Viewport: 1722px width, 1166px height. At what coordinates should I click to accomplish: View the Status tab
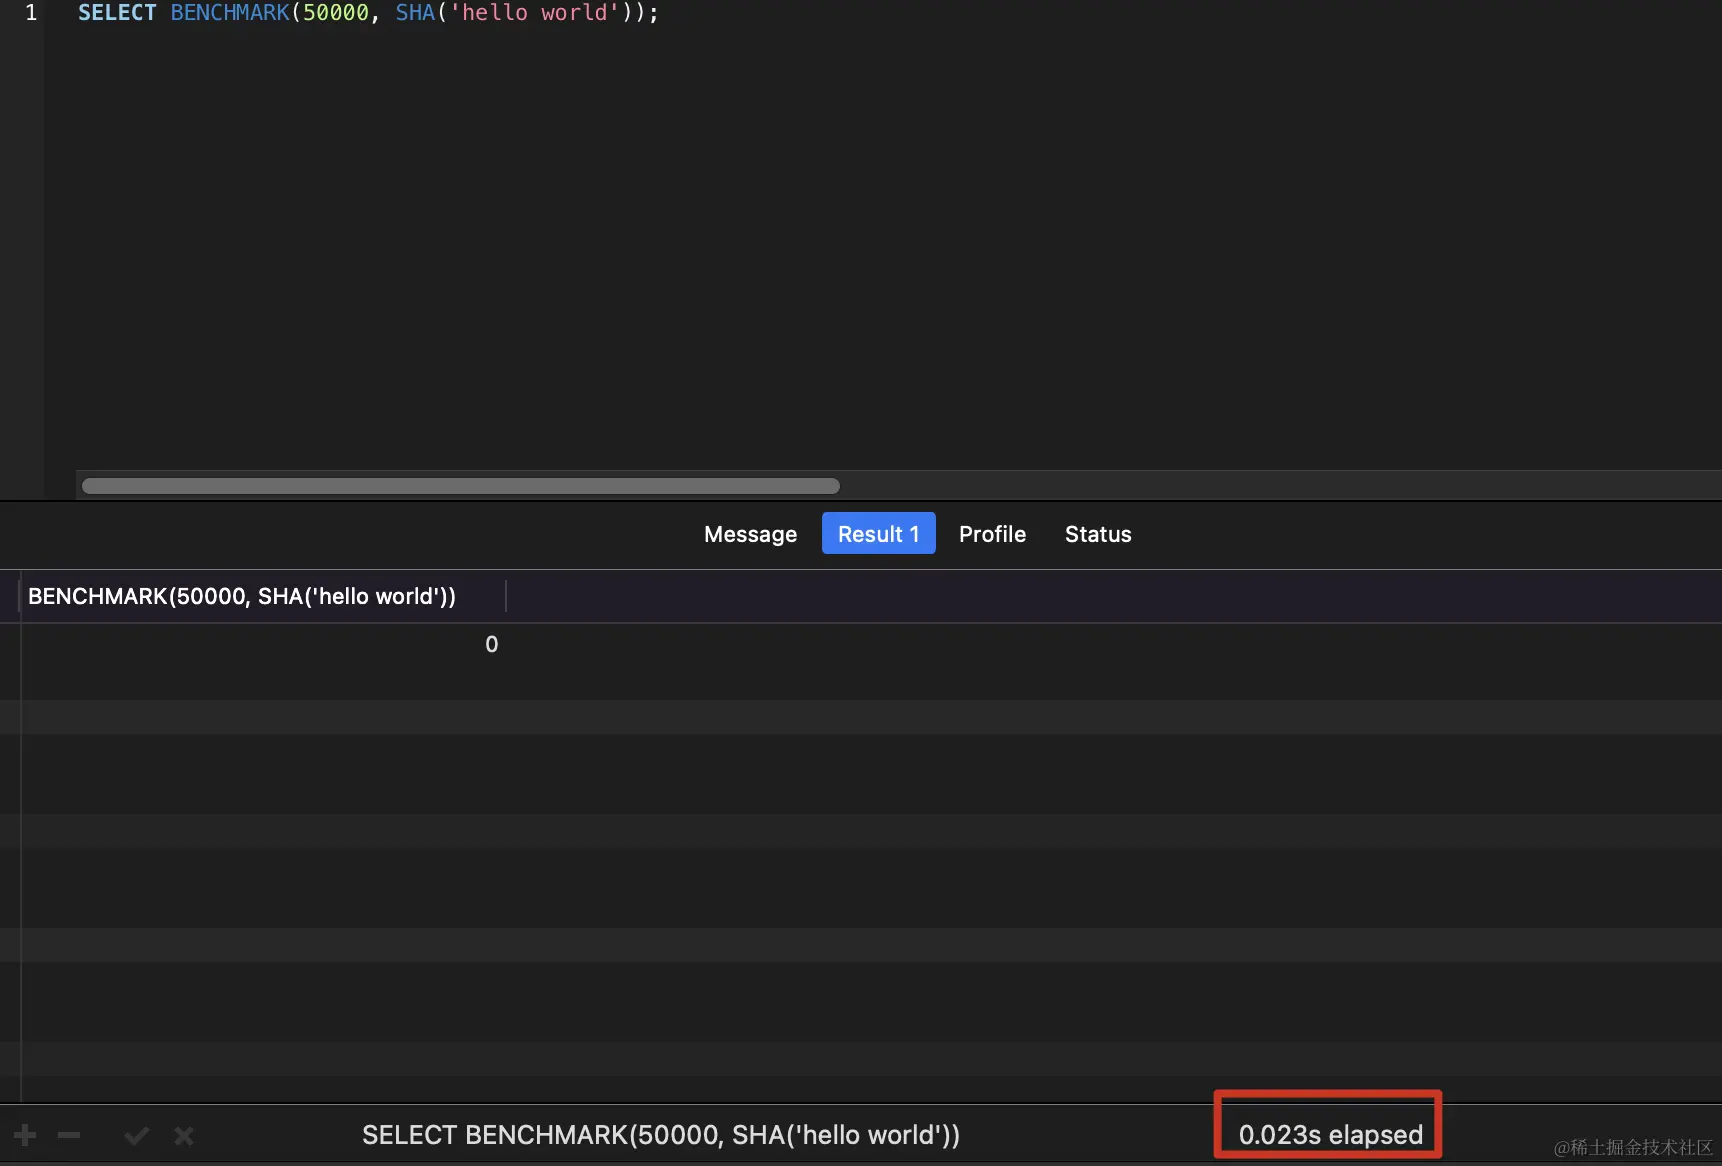1098,534
